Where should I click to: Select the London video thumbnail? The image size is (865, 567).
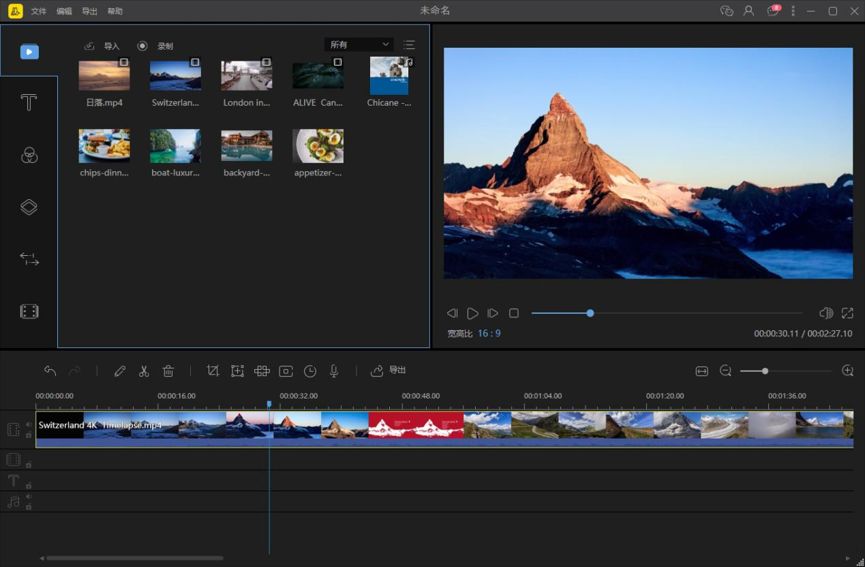246,76
